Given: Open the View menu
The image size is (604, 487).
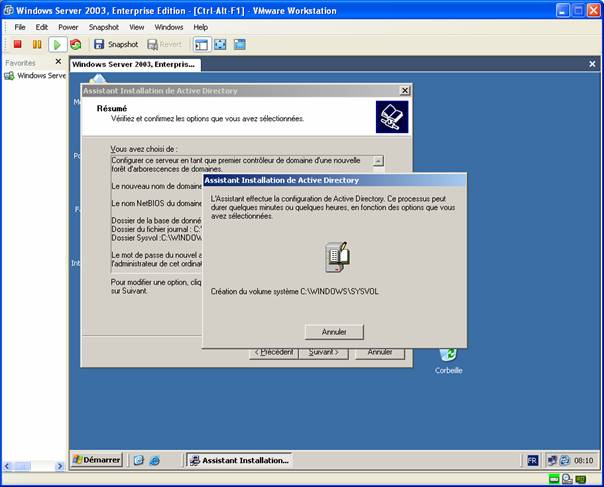Looking at the screenshot, I should [x=136, y=27].
